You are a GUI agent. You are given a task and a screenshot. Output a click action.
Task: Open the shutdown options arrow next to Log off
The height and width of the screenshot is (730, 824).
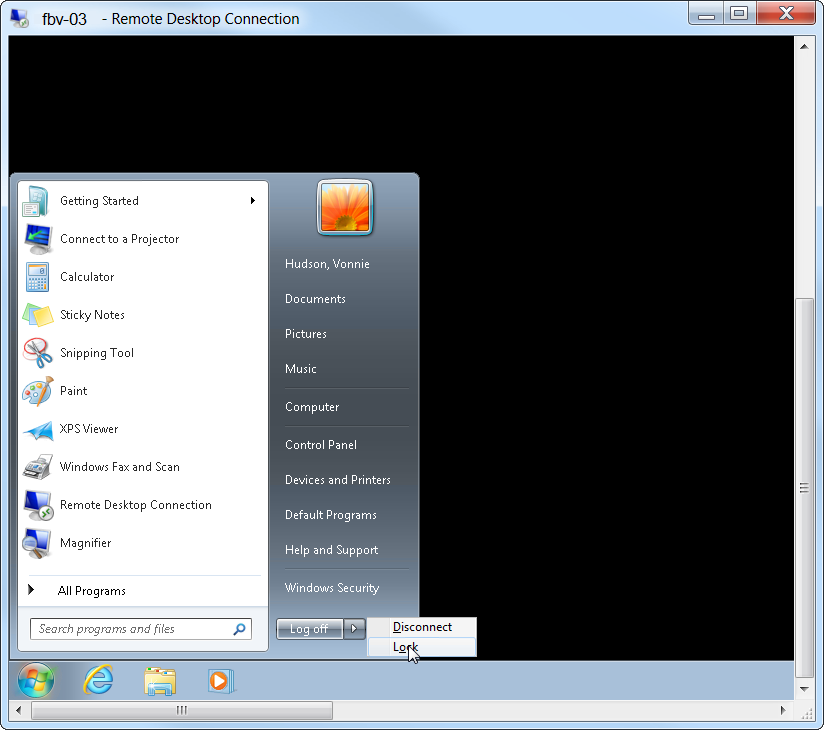coord(355,629)
